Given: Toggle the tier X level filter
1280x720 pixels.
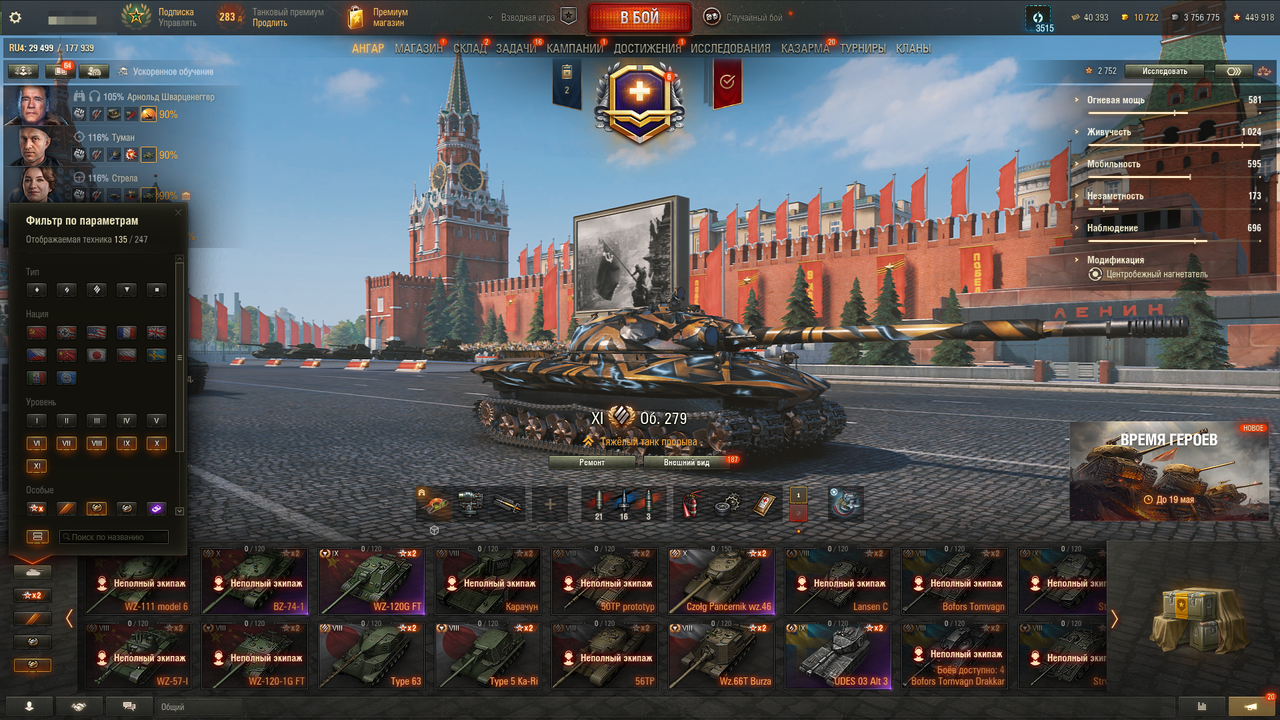Looking at the screenshot, I should [x=155, y=443].
